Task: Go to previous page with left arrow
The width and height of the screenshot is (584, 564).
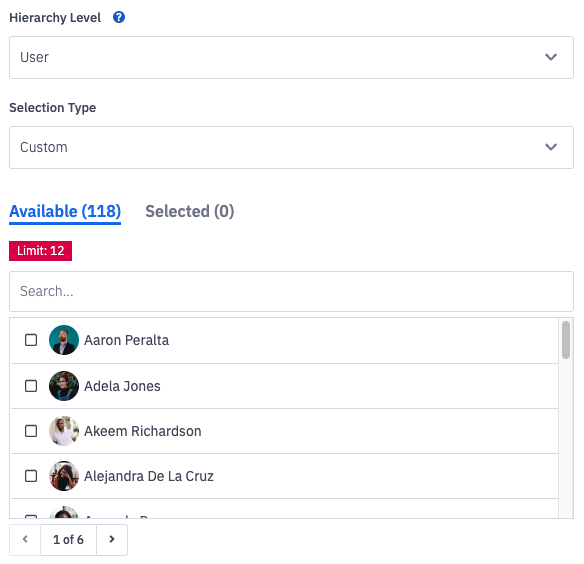Action: [25, 539]
